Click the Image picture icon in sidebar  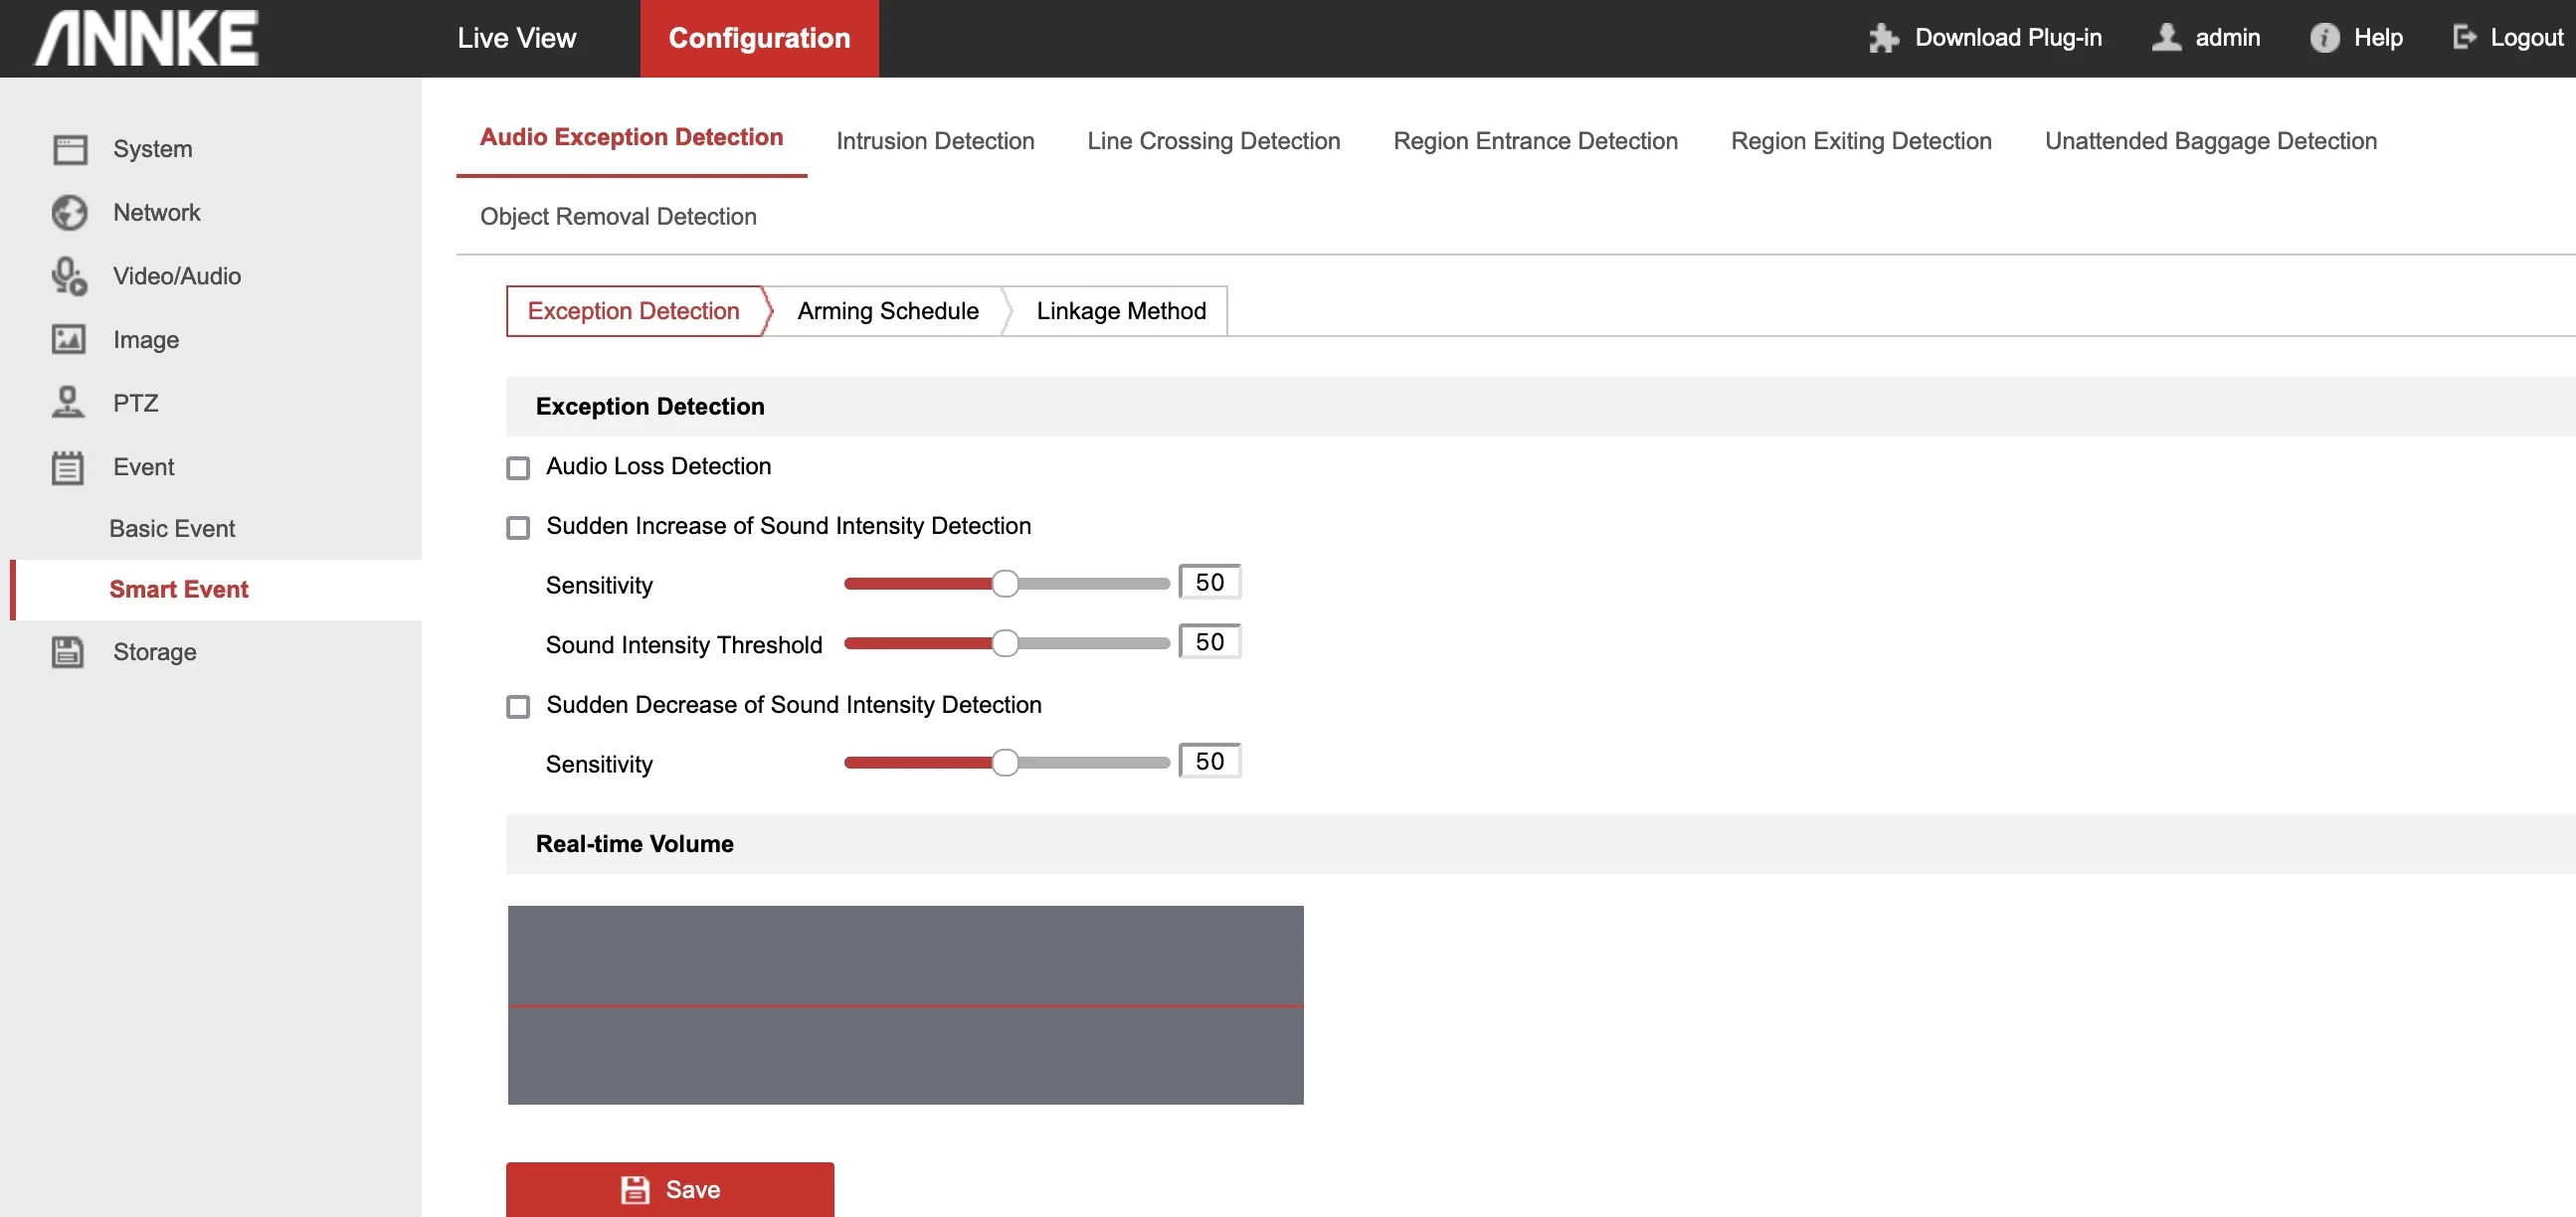69,340
